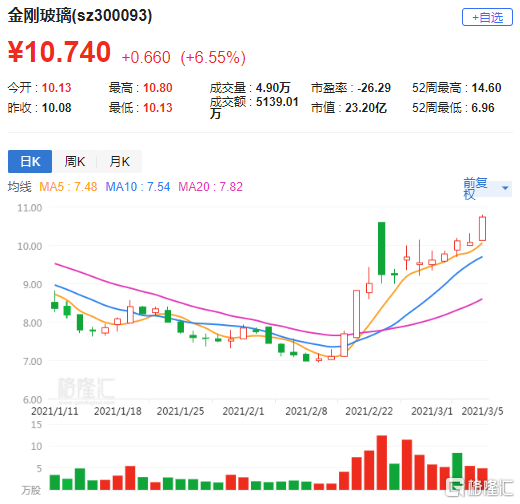The image size is (520, 504).
Task: Click the 2021/2/1 date axis label
Action: 243,411
